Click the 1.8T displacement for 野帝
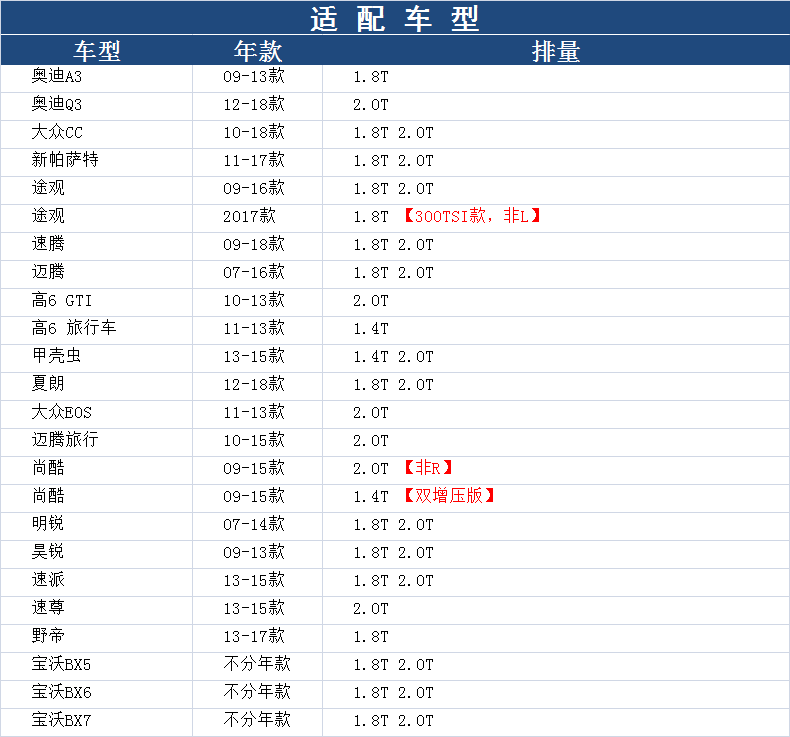Screen dimensions: 790x737 tap(371, 636)
